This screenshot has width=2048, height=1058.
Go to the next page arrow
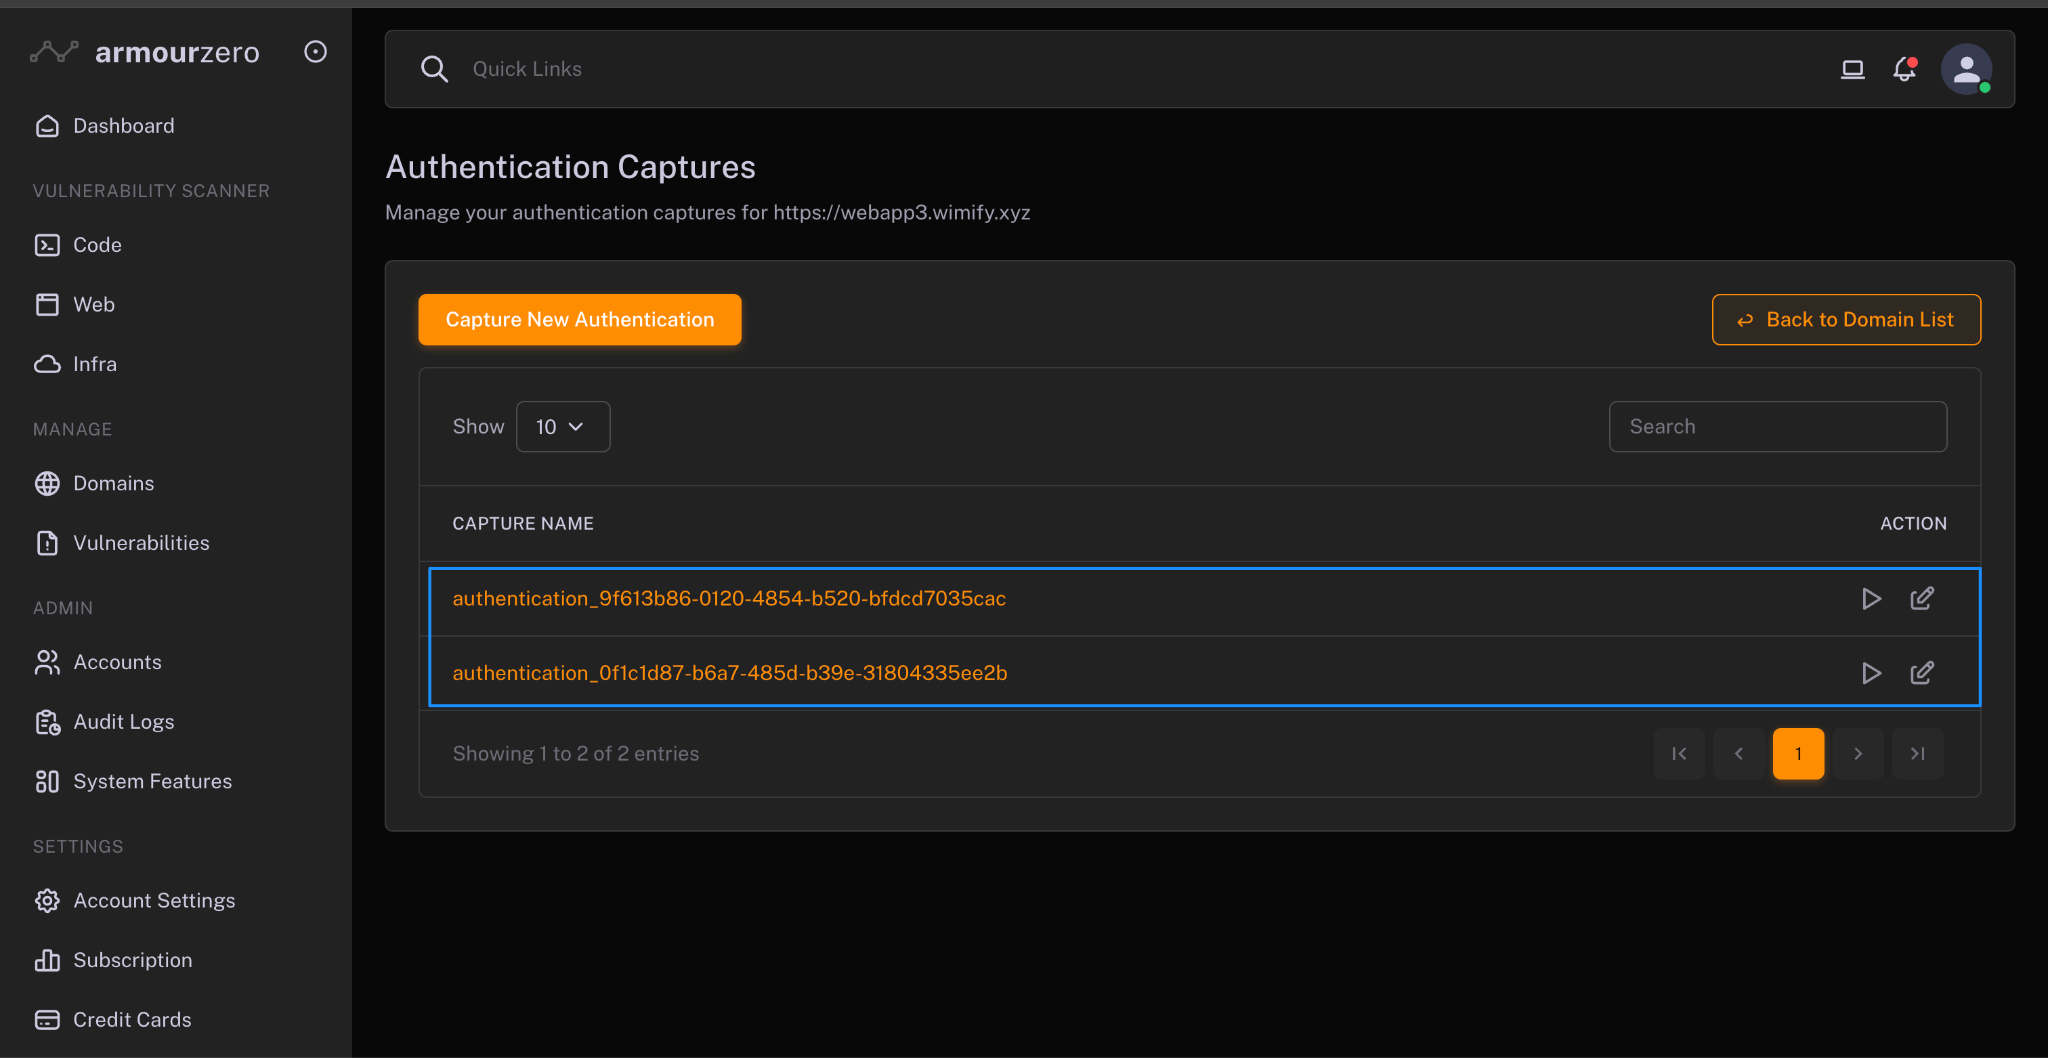(x=1857, y=754)
